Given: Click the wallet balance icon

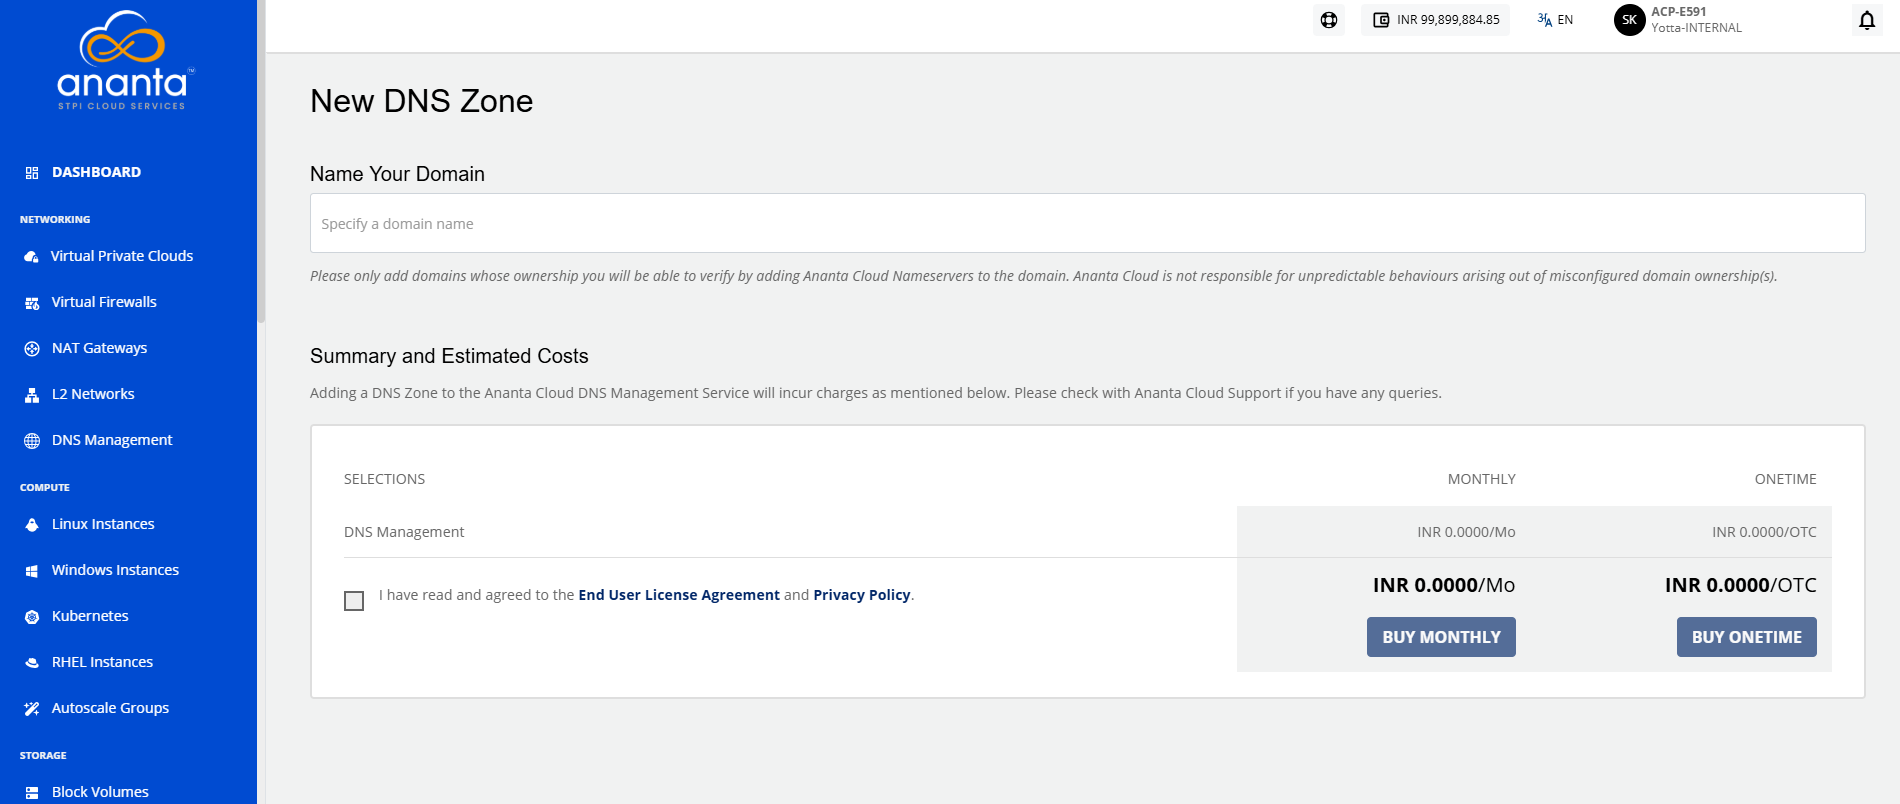Looking at the screenshot, I should [1381, 20].
